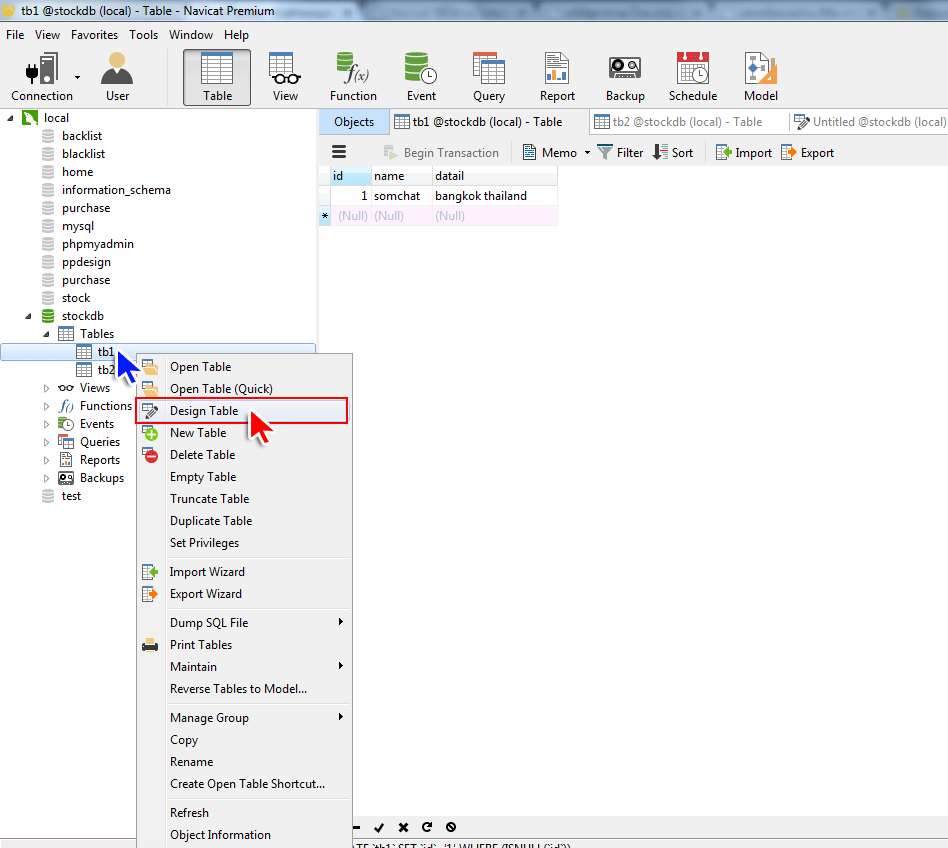Choose Open Table (Quick) menu item
This screenshot has width=948, height=848.
tap(244, 389)
